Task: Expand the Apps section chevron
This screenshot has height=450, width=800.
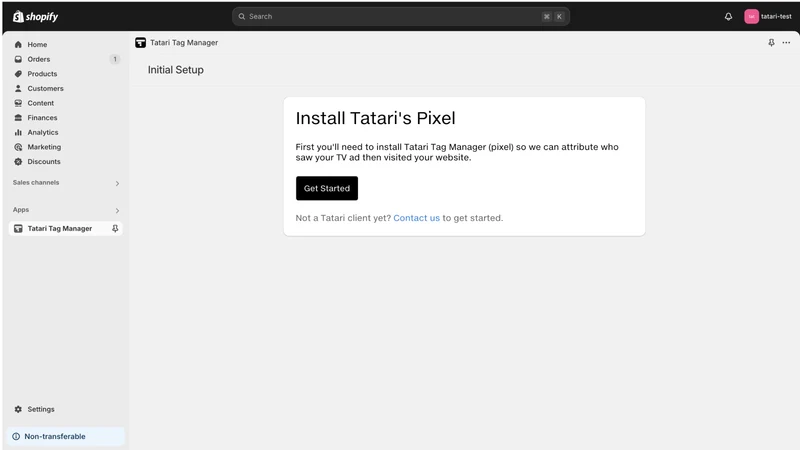Action: point(117,210)
